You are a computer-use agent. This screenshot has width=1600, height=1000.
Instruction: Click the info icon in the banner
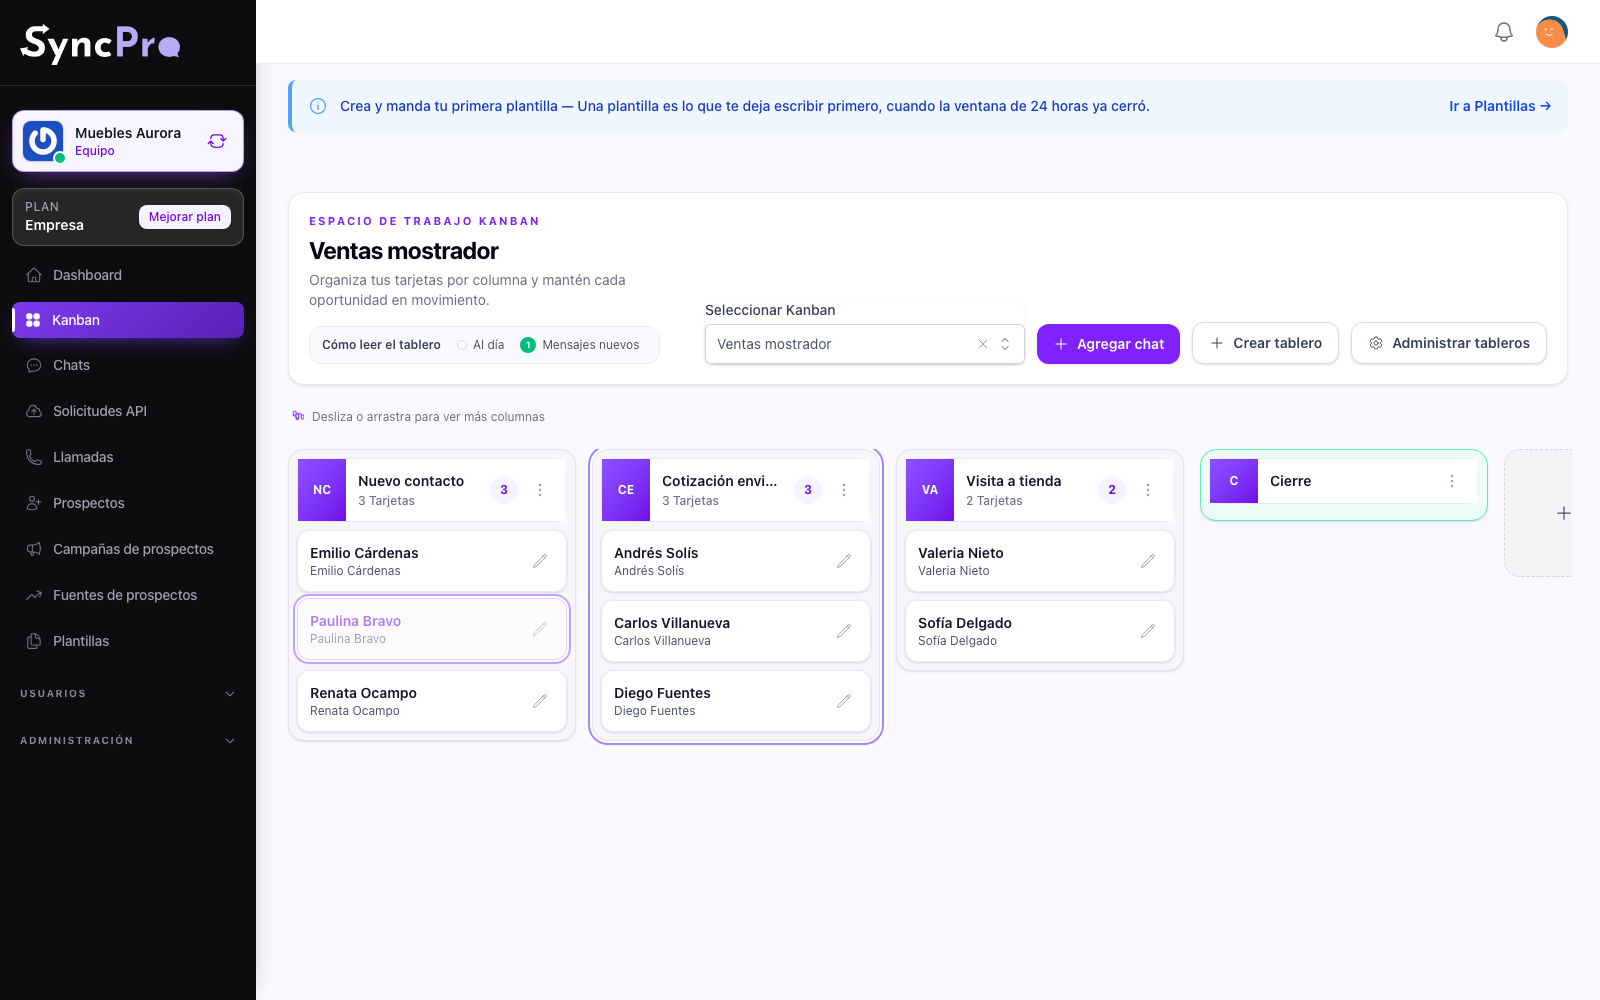pos(318,106)
